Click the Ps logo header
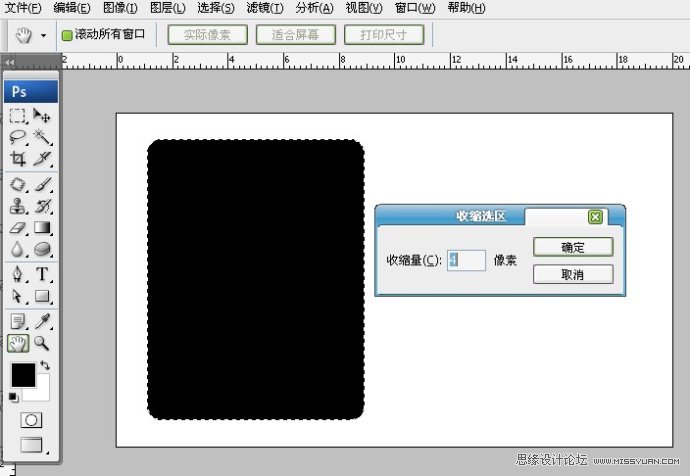The height and width of the screenshot is (476, 690). click(31, 92)
